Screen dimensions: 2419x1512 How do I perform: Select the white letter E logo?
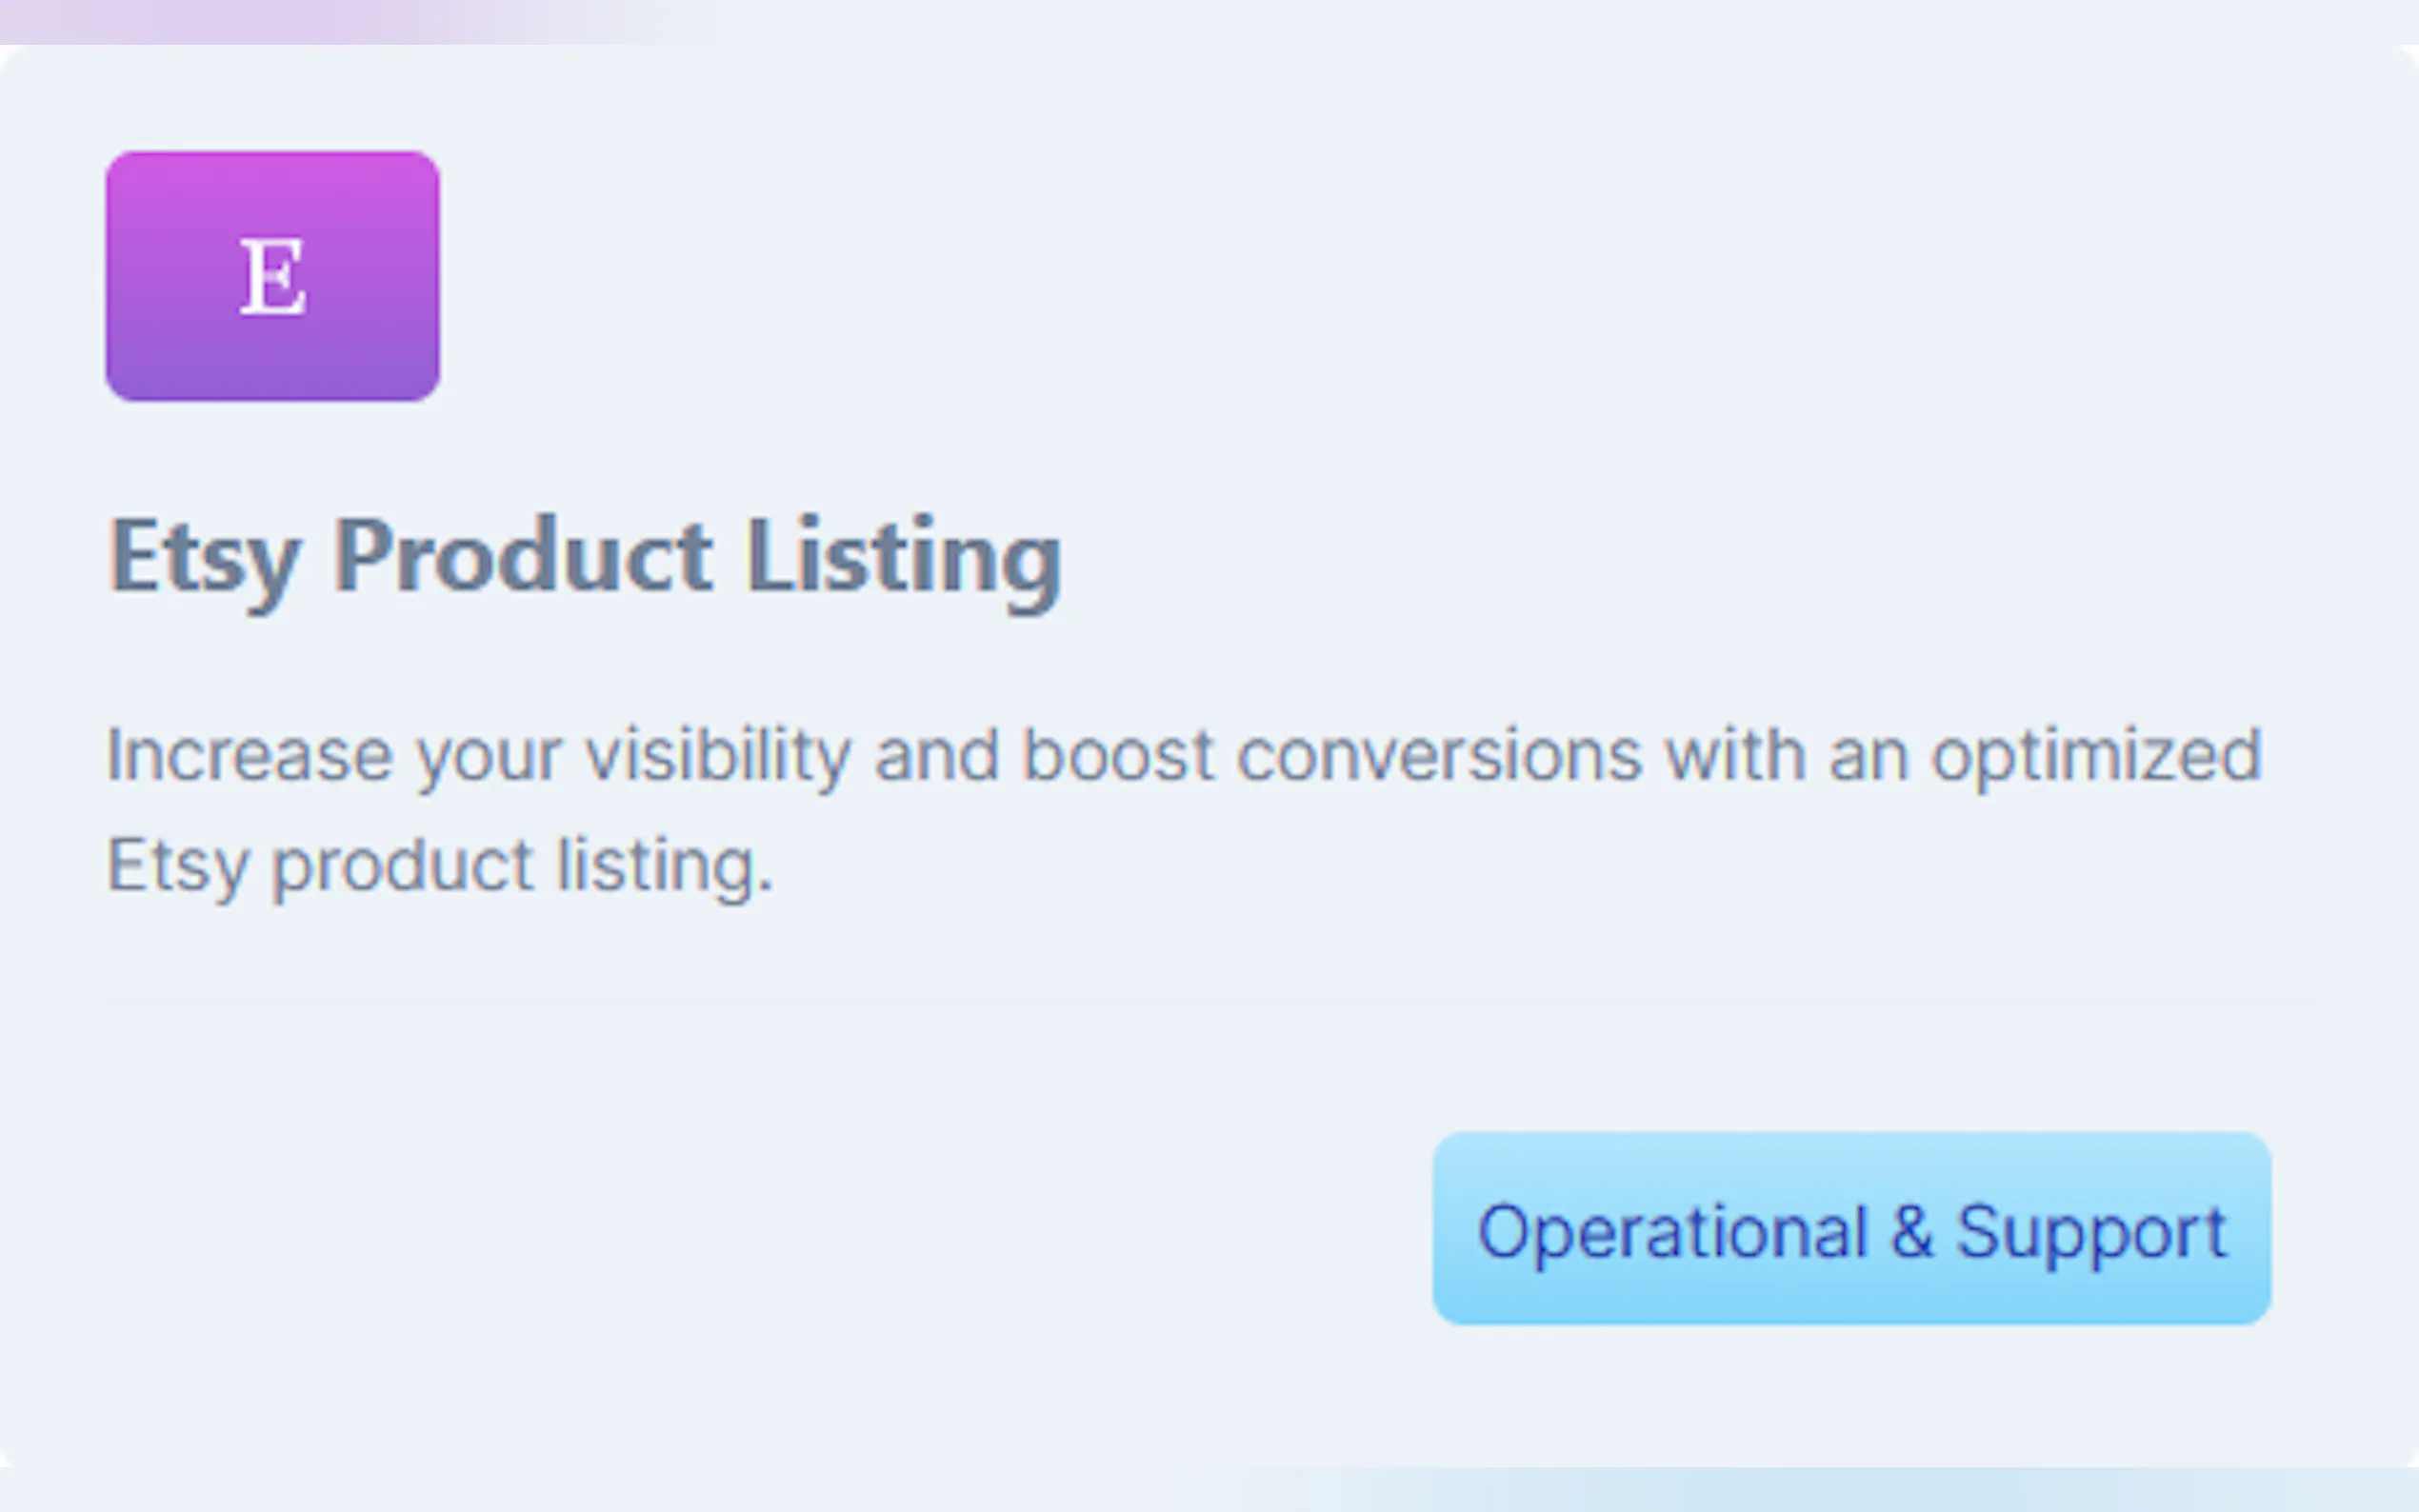(x=272, y=278)
